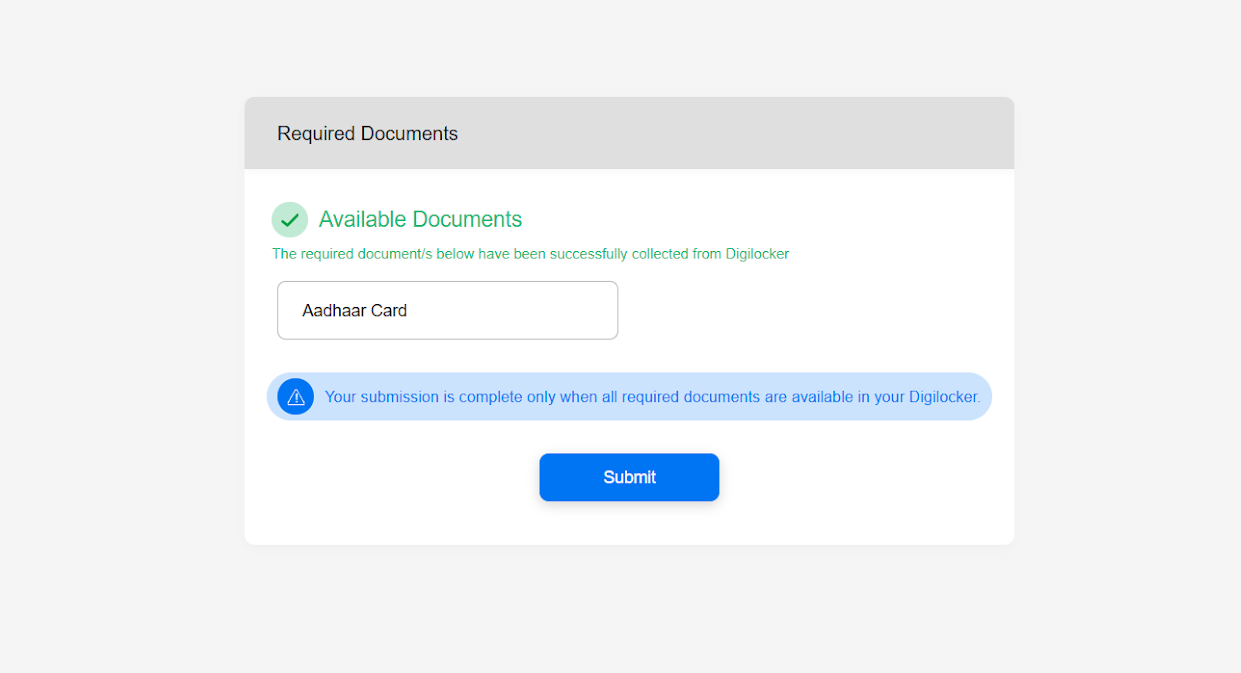
Task: Click the blue submission notice text
Action: pyautogui.click(x=652, y=397)
